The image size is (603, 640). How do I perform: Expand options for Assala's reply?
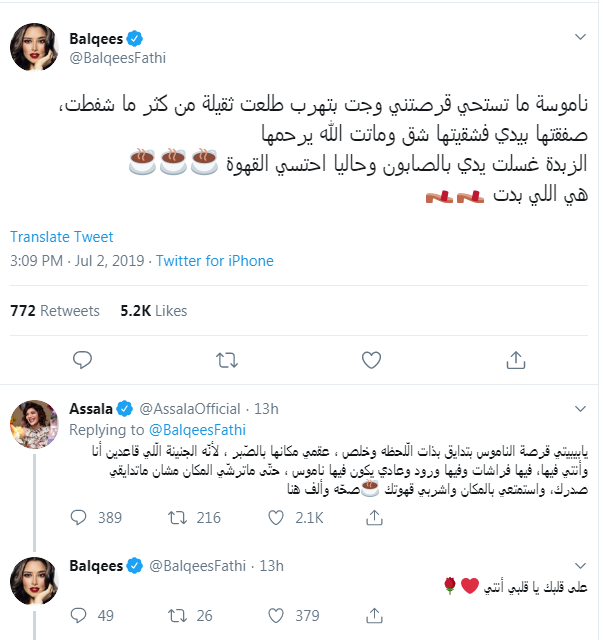click(580, 408)
